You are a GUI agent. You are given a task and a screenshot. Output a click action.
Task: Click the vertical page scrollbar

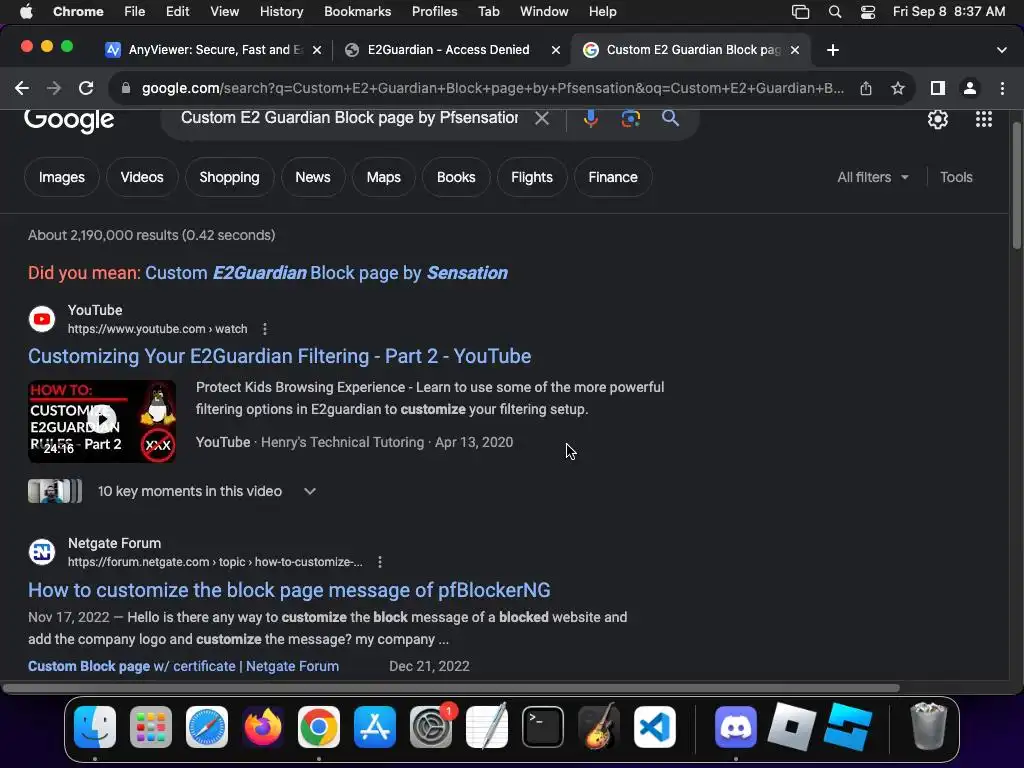click(x=1016, y=186)
